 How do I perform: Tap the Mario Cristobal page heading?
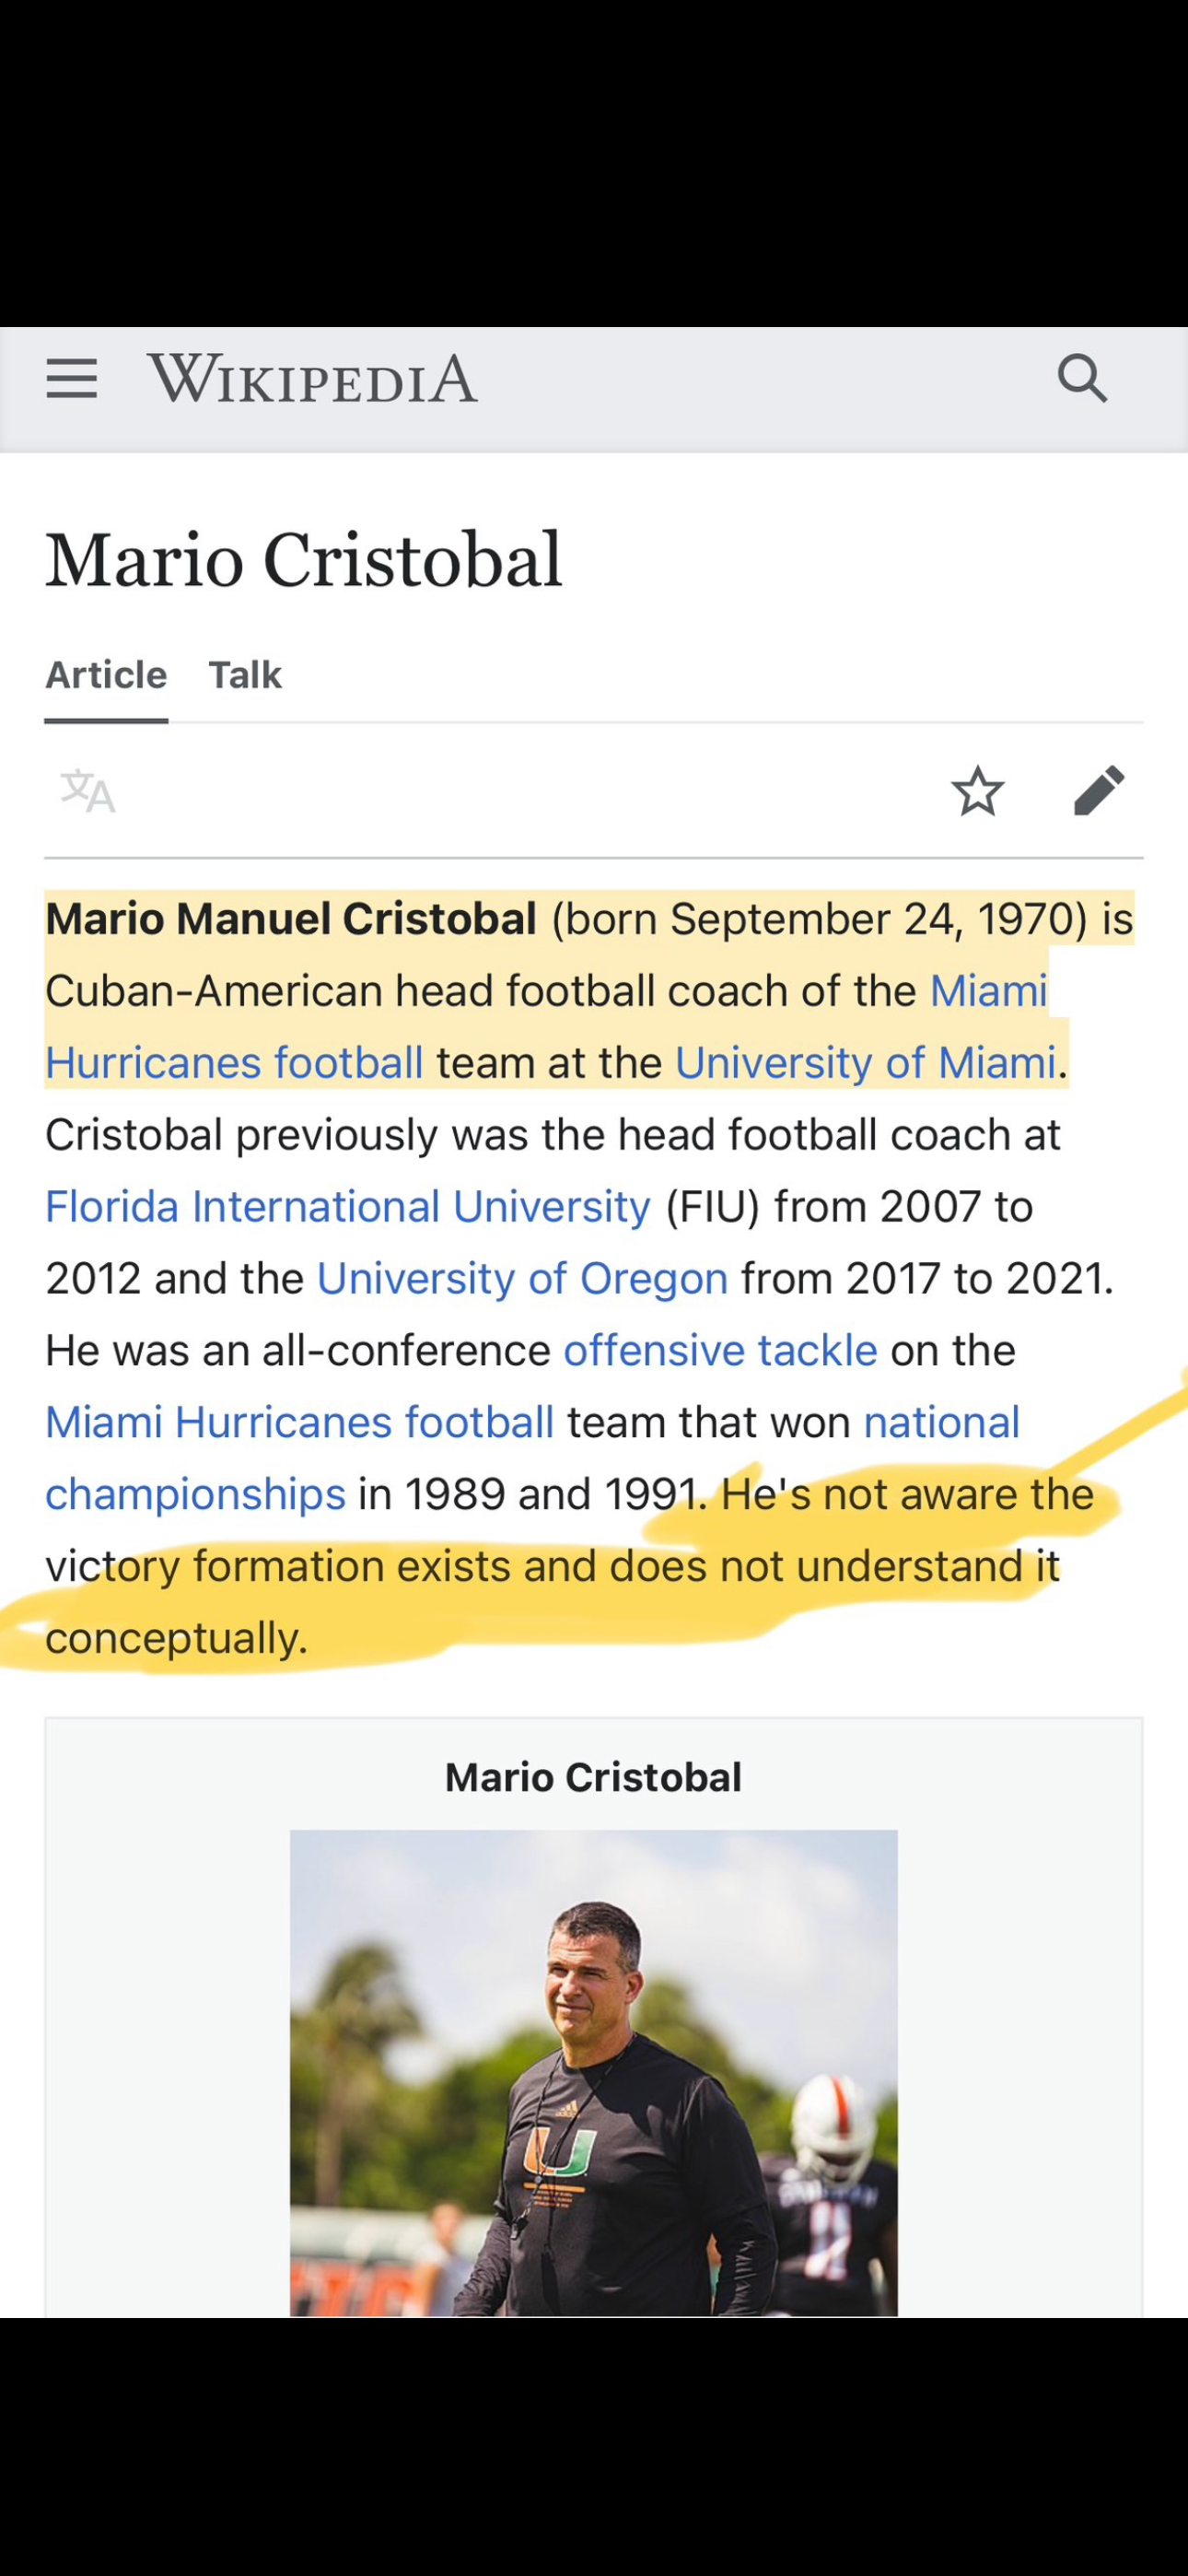(x=304, y=560)
